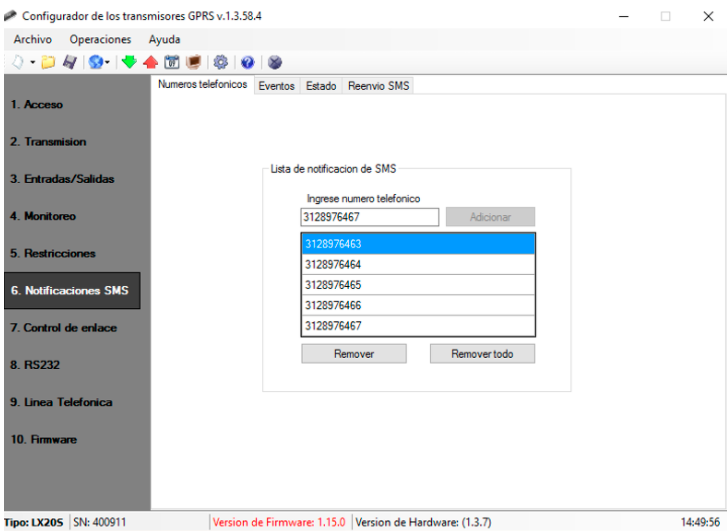This screenshot has width=727, height=531.
Task: Click the round X disconnect icon in the toolbar
Action: [275, 62]
